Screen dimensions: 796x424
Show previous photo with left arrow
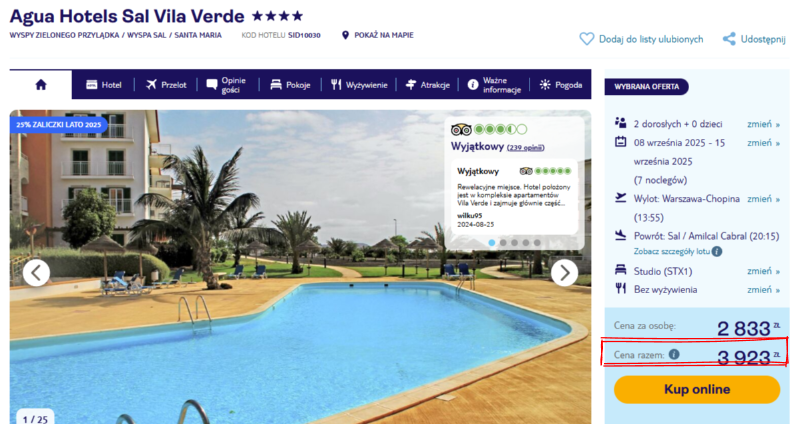pos(36,273)
